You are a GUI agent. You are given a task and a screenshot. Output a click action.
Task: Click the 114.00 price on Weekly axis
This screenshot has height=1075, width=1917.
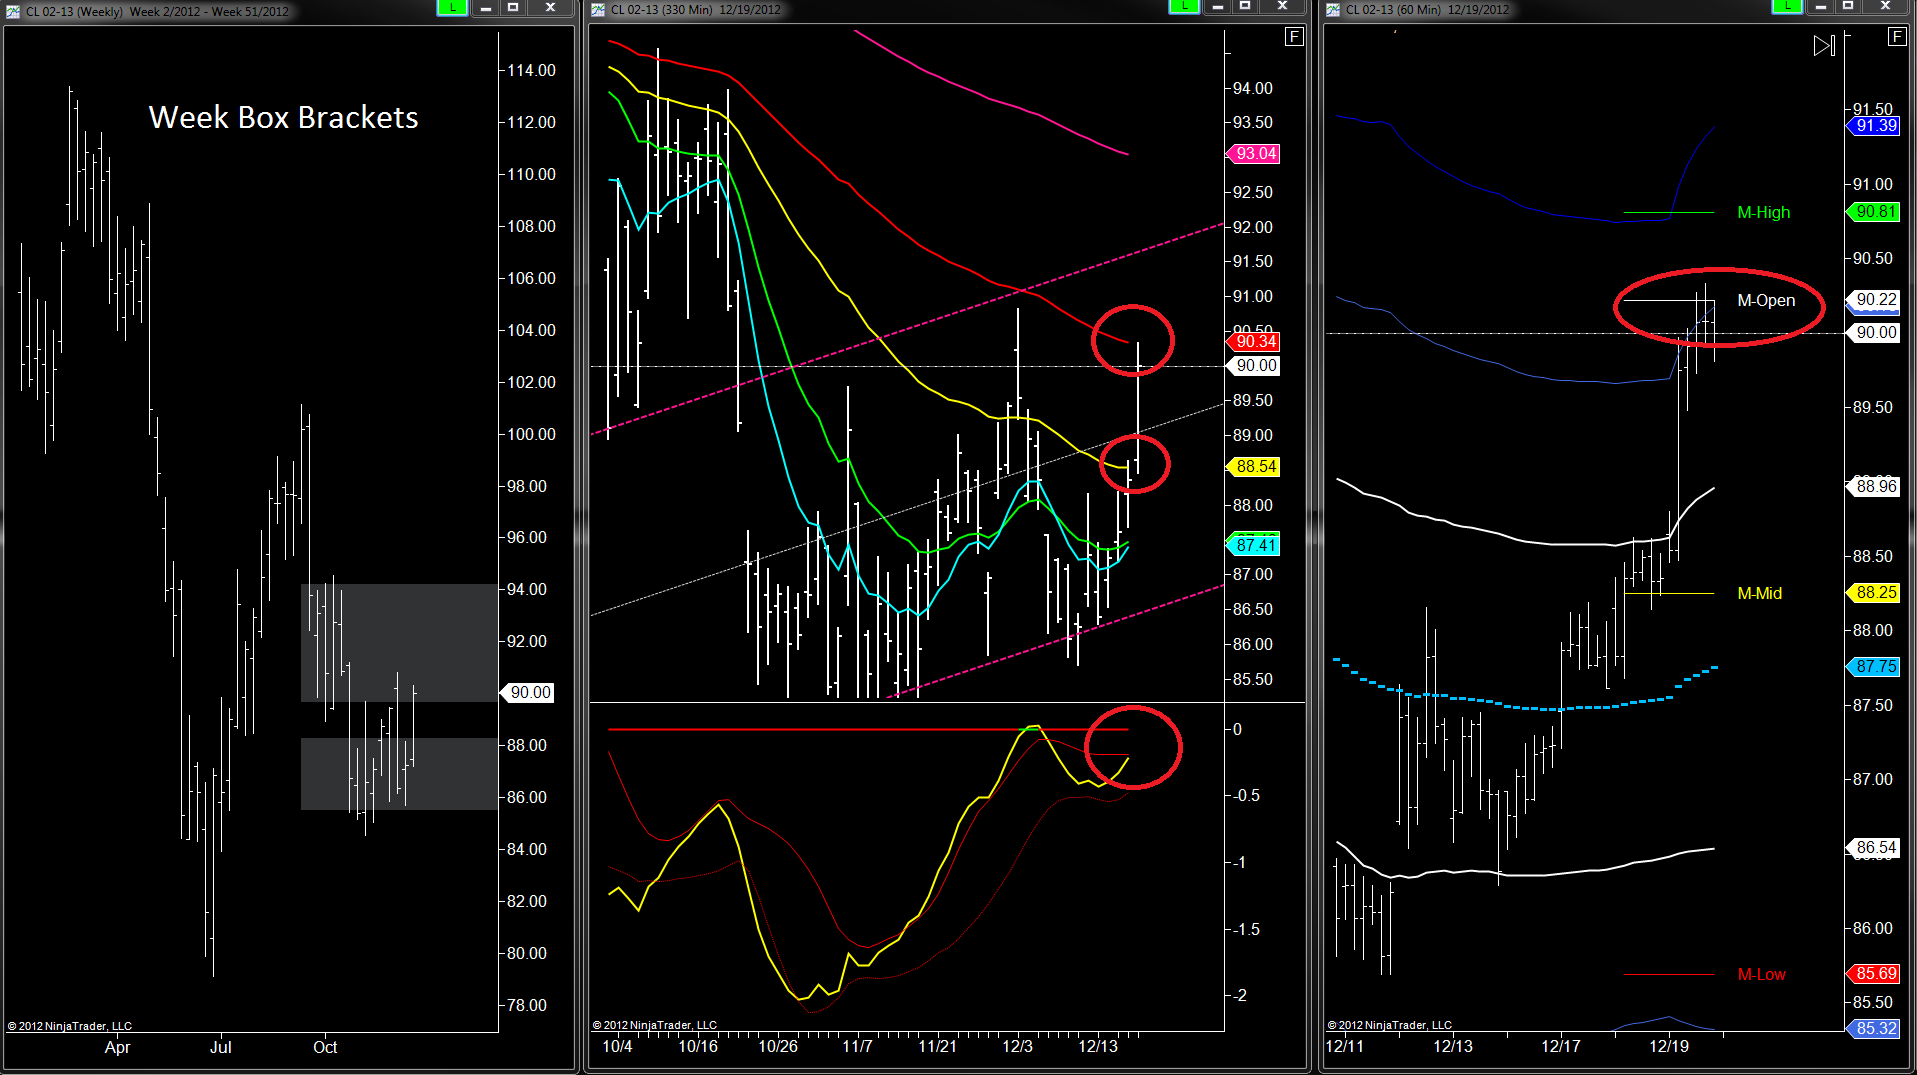pyautogui.click(x=531, y=71)
